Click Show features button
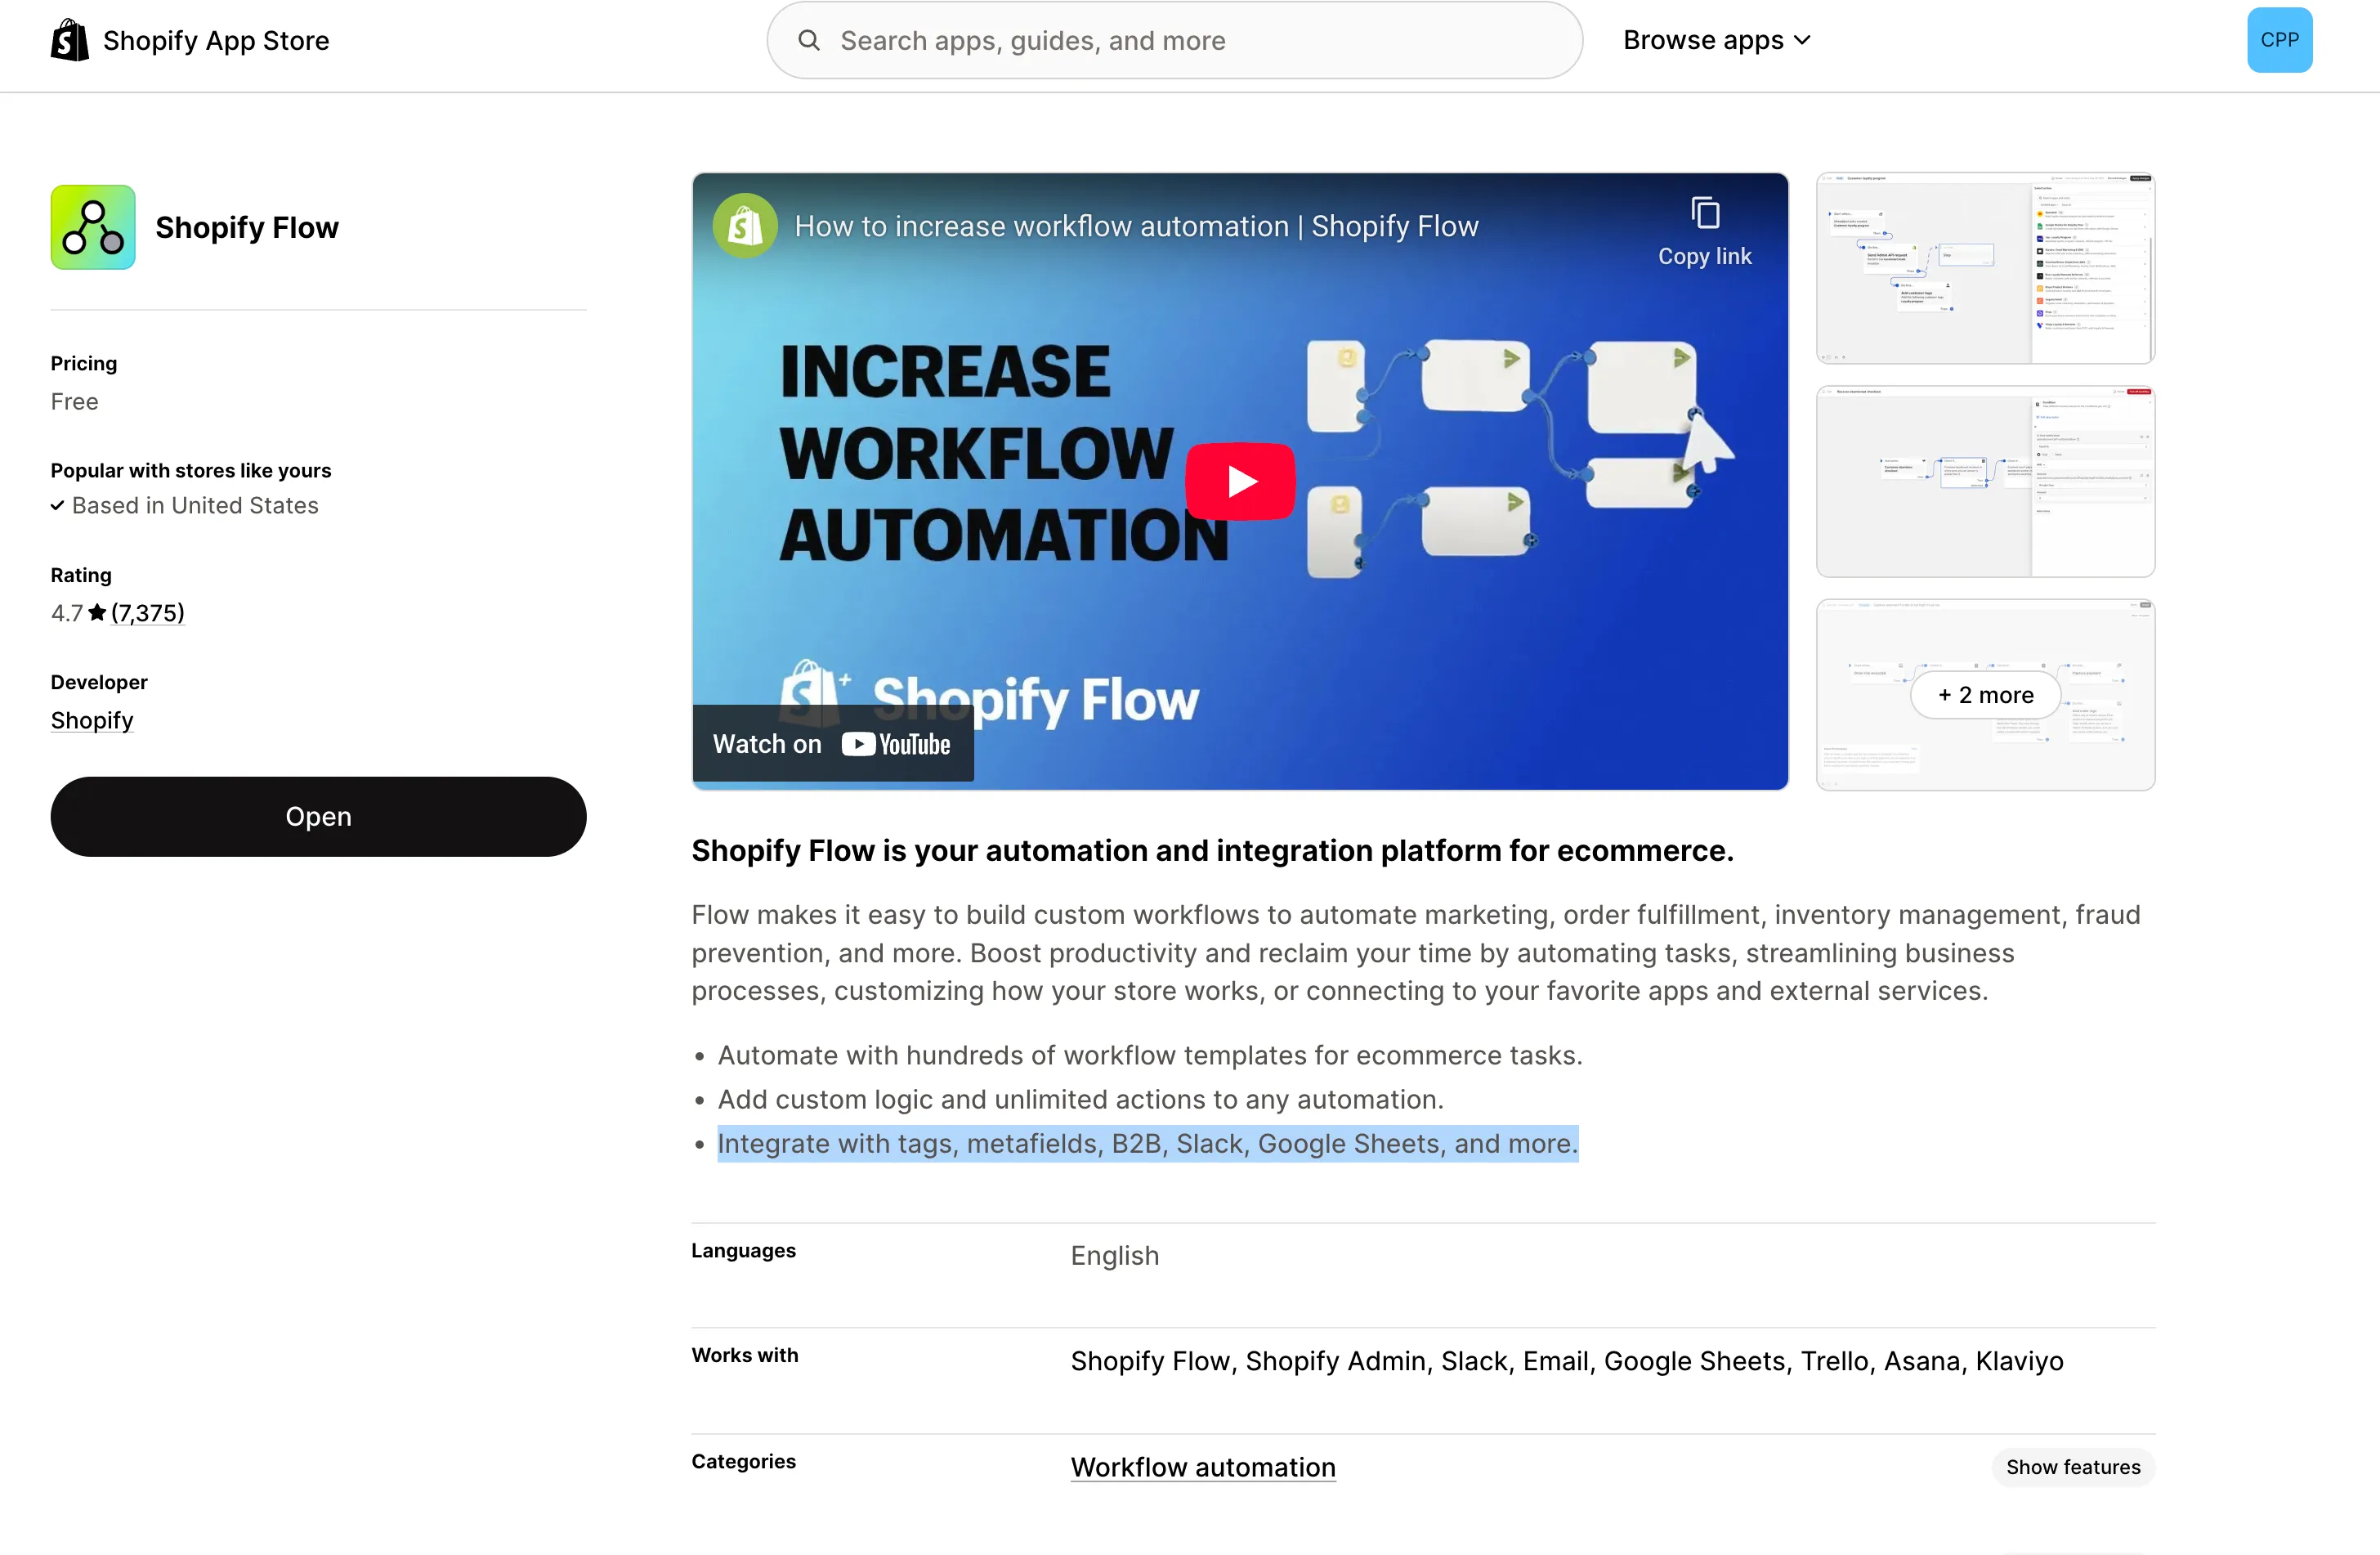Image resolution: width=2380 pixels, height=1555 pixels. tap(2073, 1466)
